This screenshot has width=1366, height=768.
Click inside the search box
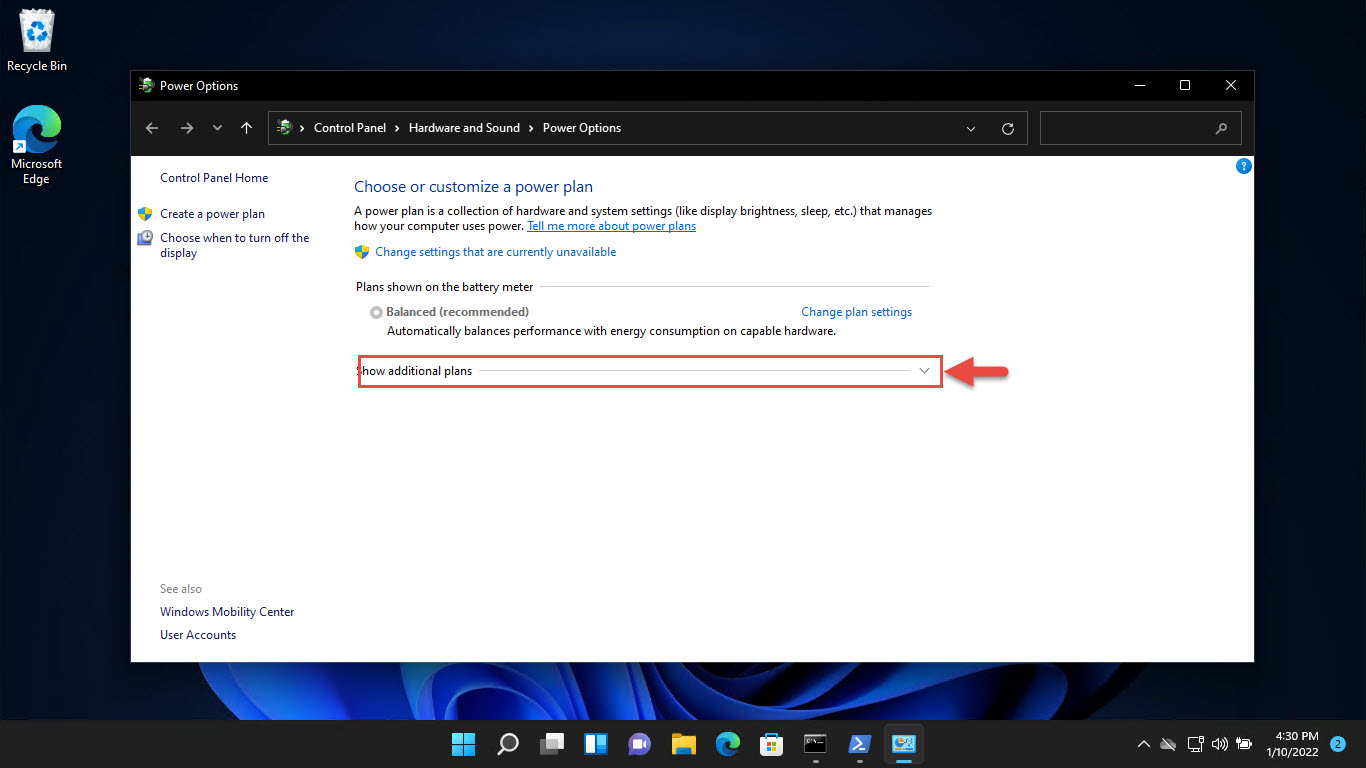pyautogui.click(x=1130, y=128)
